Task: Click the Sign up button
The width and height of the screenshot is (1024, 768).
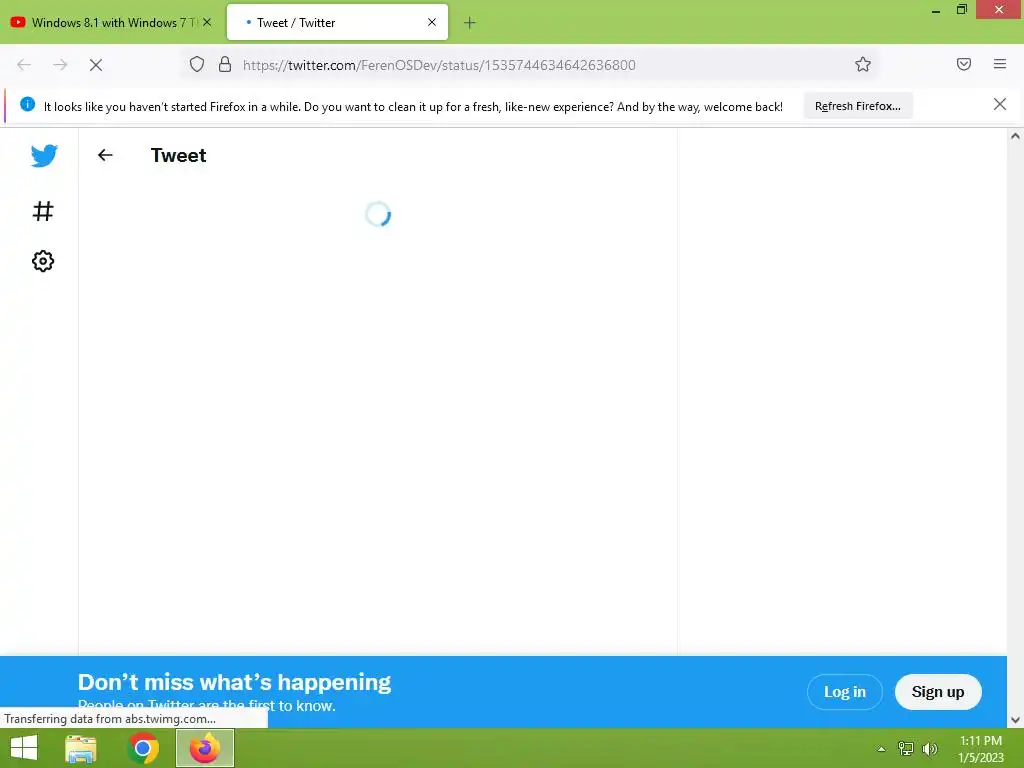Action: 938,692
